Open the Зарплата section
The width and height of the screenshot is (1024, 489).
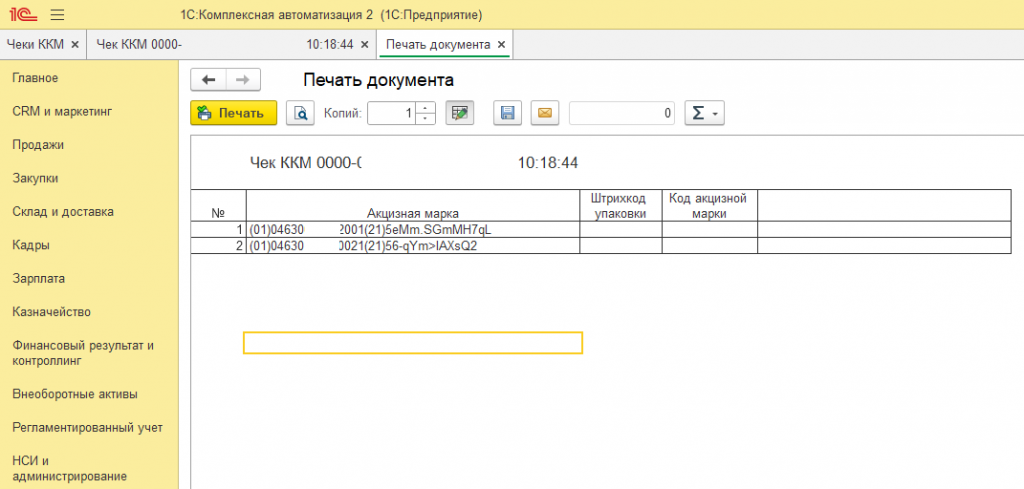(39, 279)
